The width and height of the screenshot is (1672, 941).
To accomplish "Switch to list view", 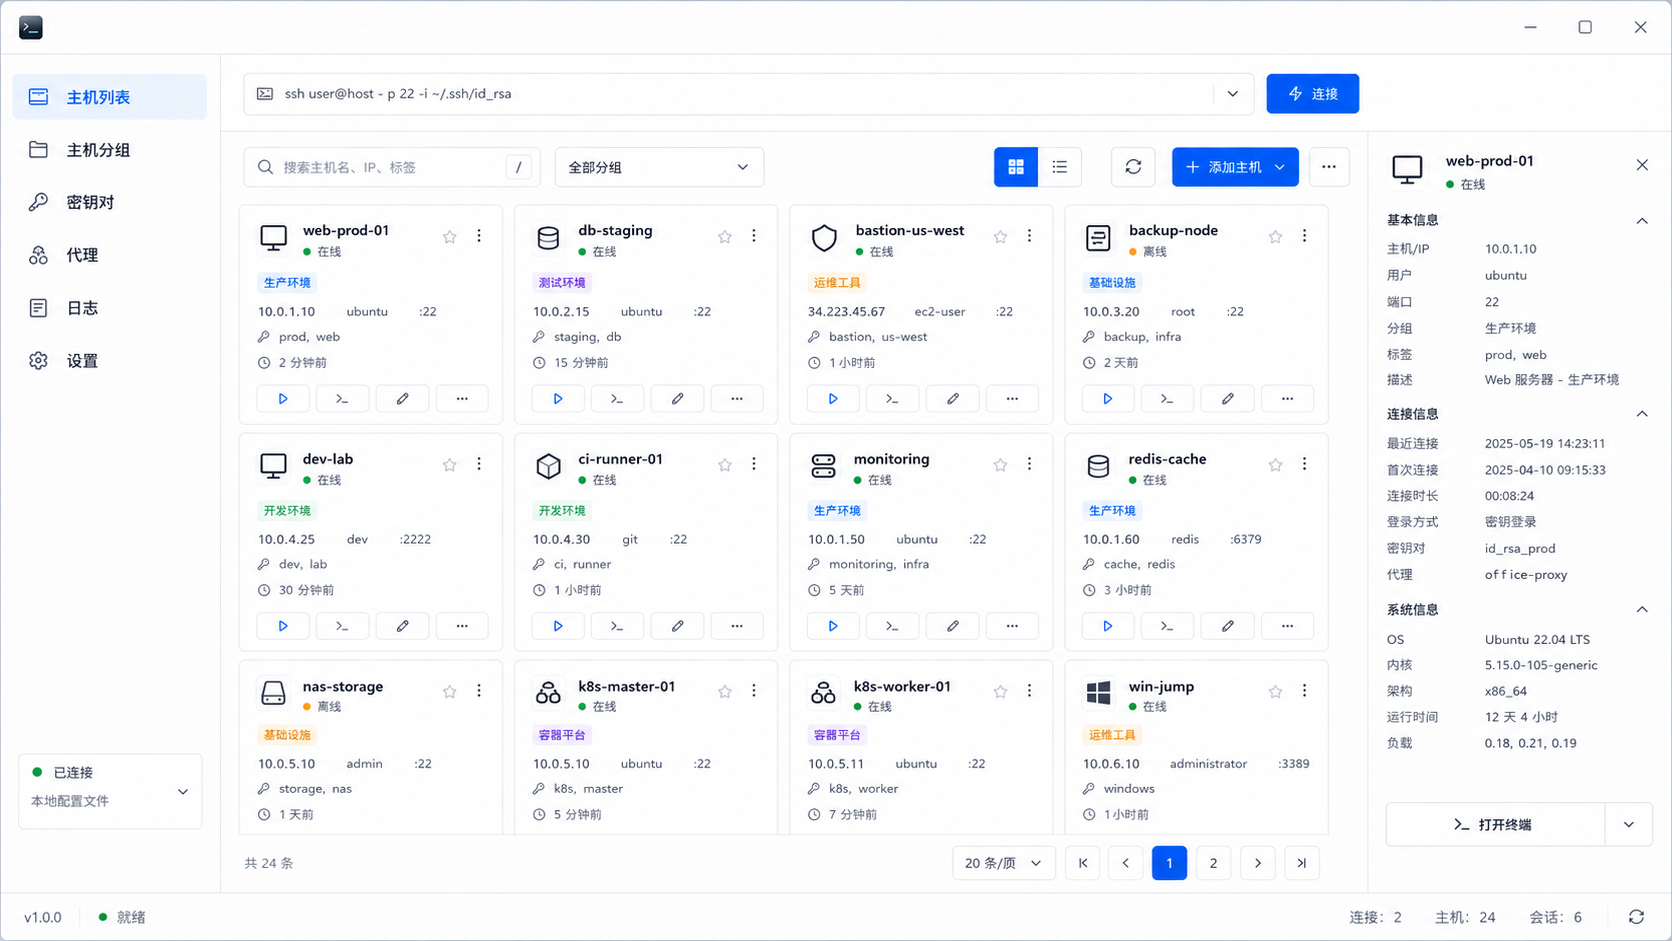I will (1060, 167).
